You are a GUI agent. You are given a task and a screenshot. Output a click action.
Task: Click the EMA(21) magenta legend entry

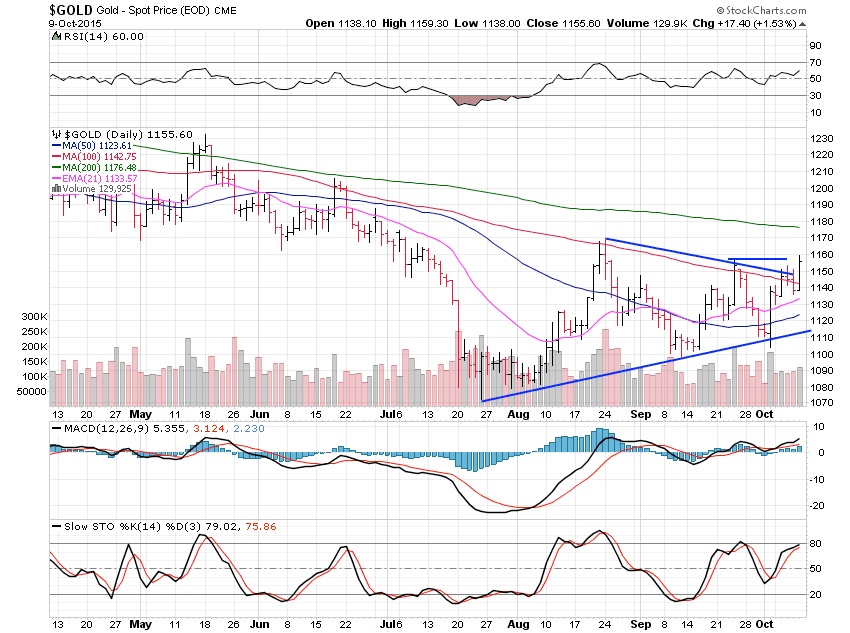click(94, 178)
